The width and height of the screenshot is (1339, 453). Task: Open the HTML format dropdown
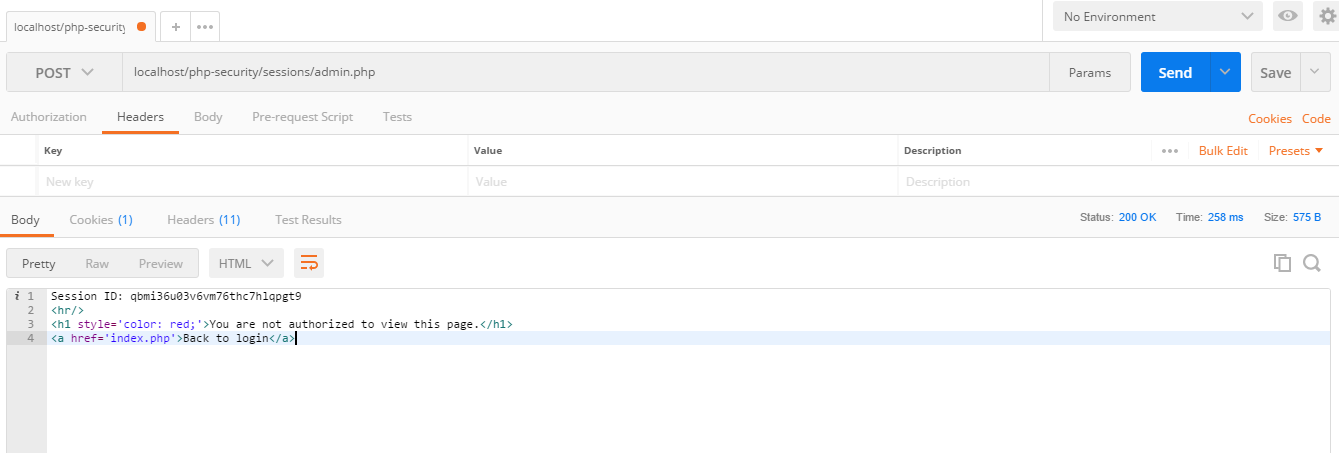pyautogui.click(x=246, y=264)
